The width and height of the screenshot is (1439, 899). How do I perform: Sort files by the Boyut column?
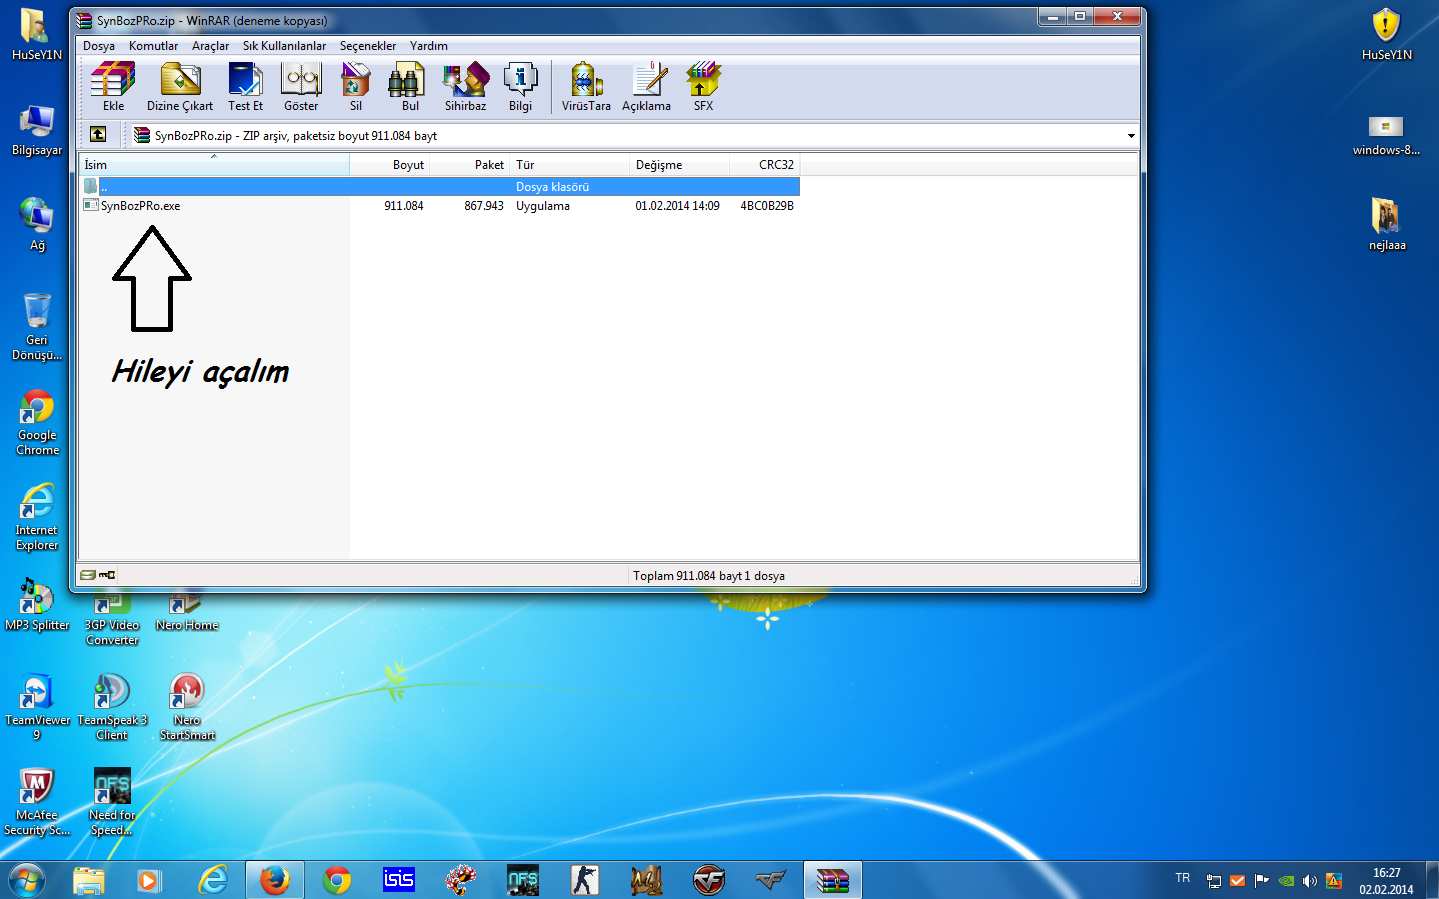click(390, 165)
